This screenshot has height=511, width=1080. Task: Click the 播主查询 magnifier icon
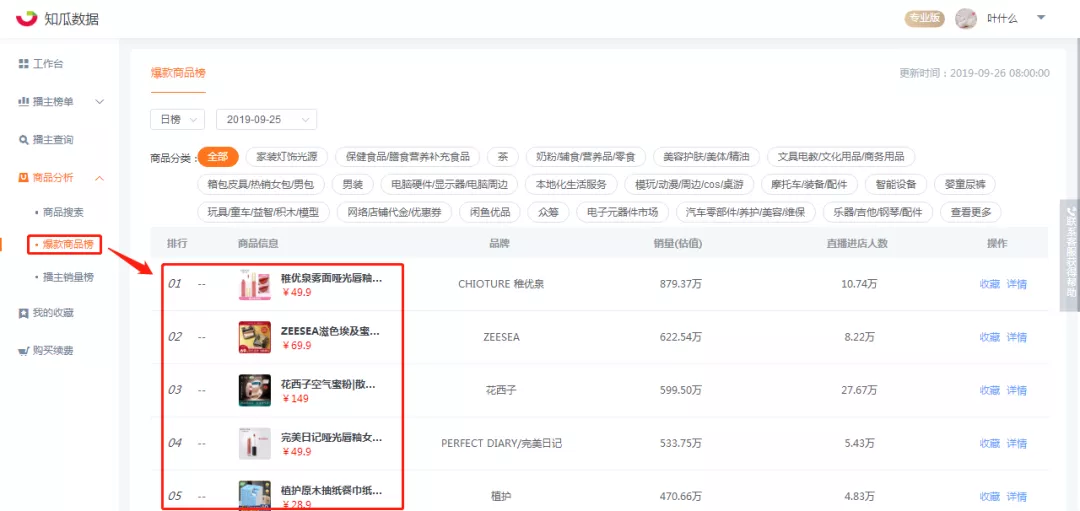pos(23,140)
